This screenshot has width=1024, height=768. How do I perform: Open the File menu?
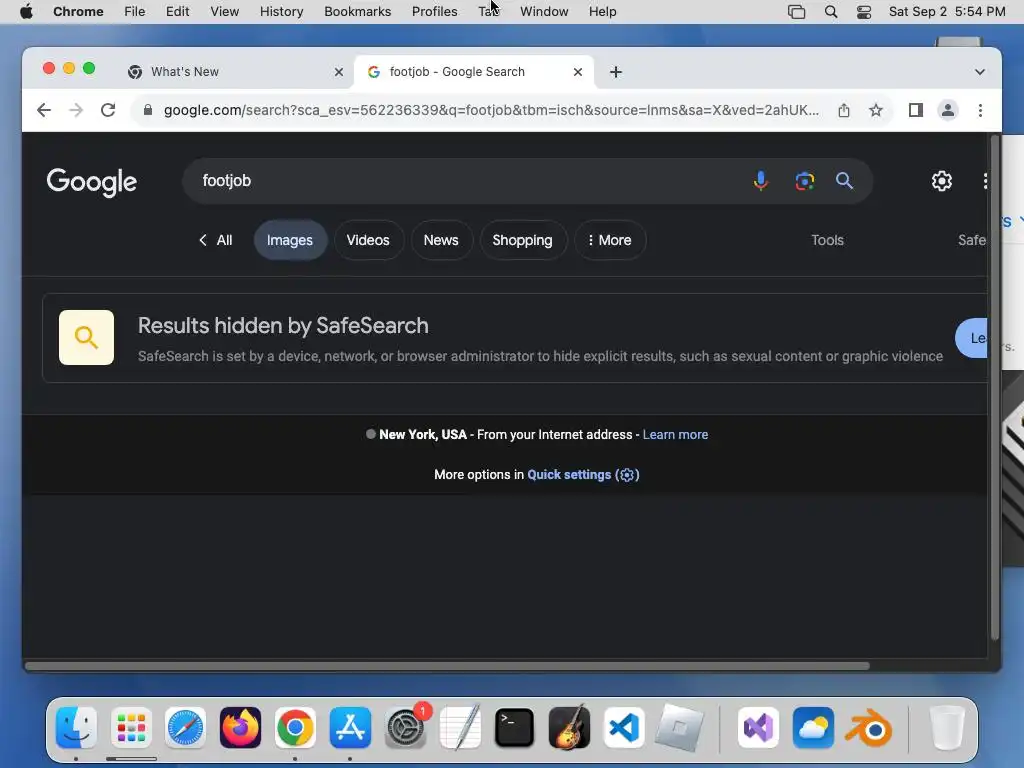pyautogui.click(x=135, y=12)
